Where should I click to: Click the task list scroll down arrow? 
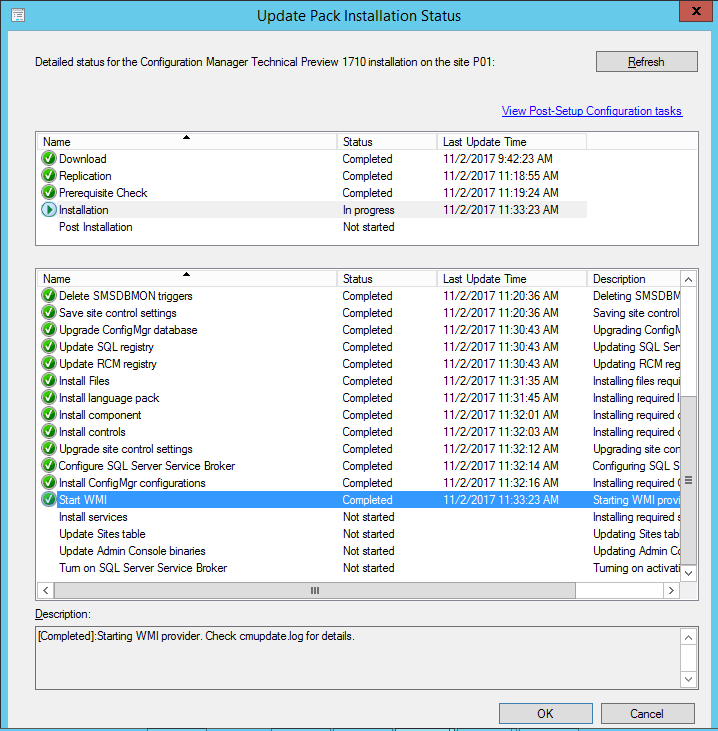coord(688,573)
